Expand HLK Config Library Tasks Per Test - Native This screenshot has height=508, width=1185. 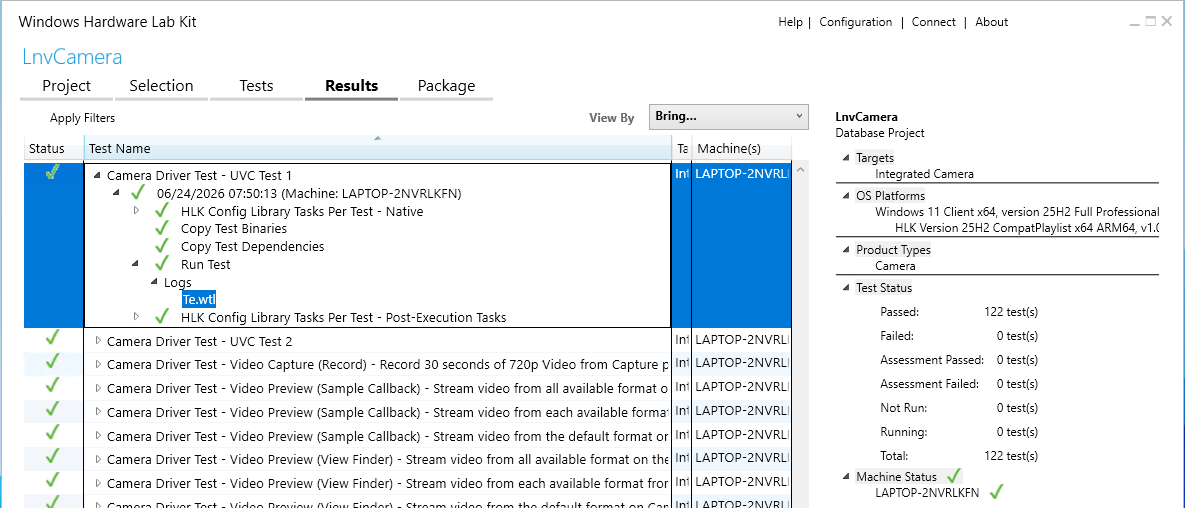(137, 211)
